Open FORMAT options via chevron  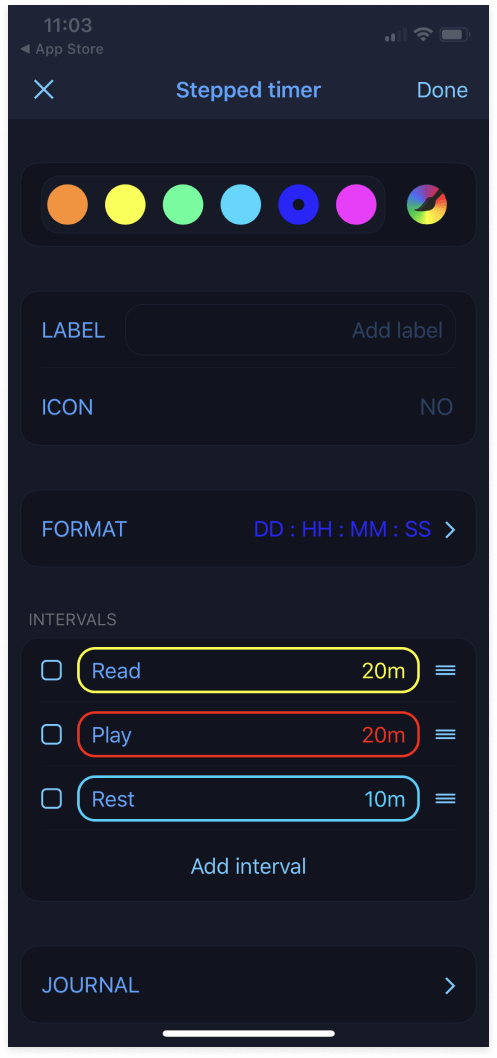tap(450, 530)
